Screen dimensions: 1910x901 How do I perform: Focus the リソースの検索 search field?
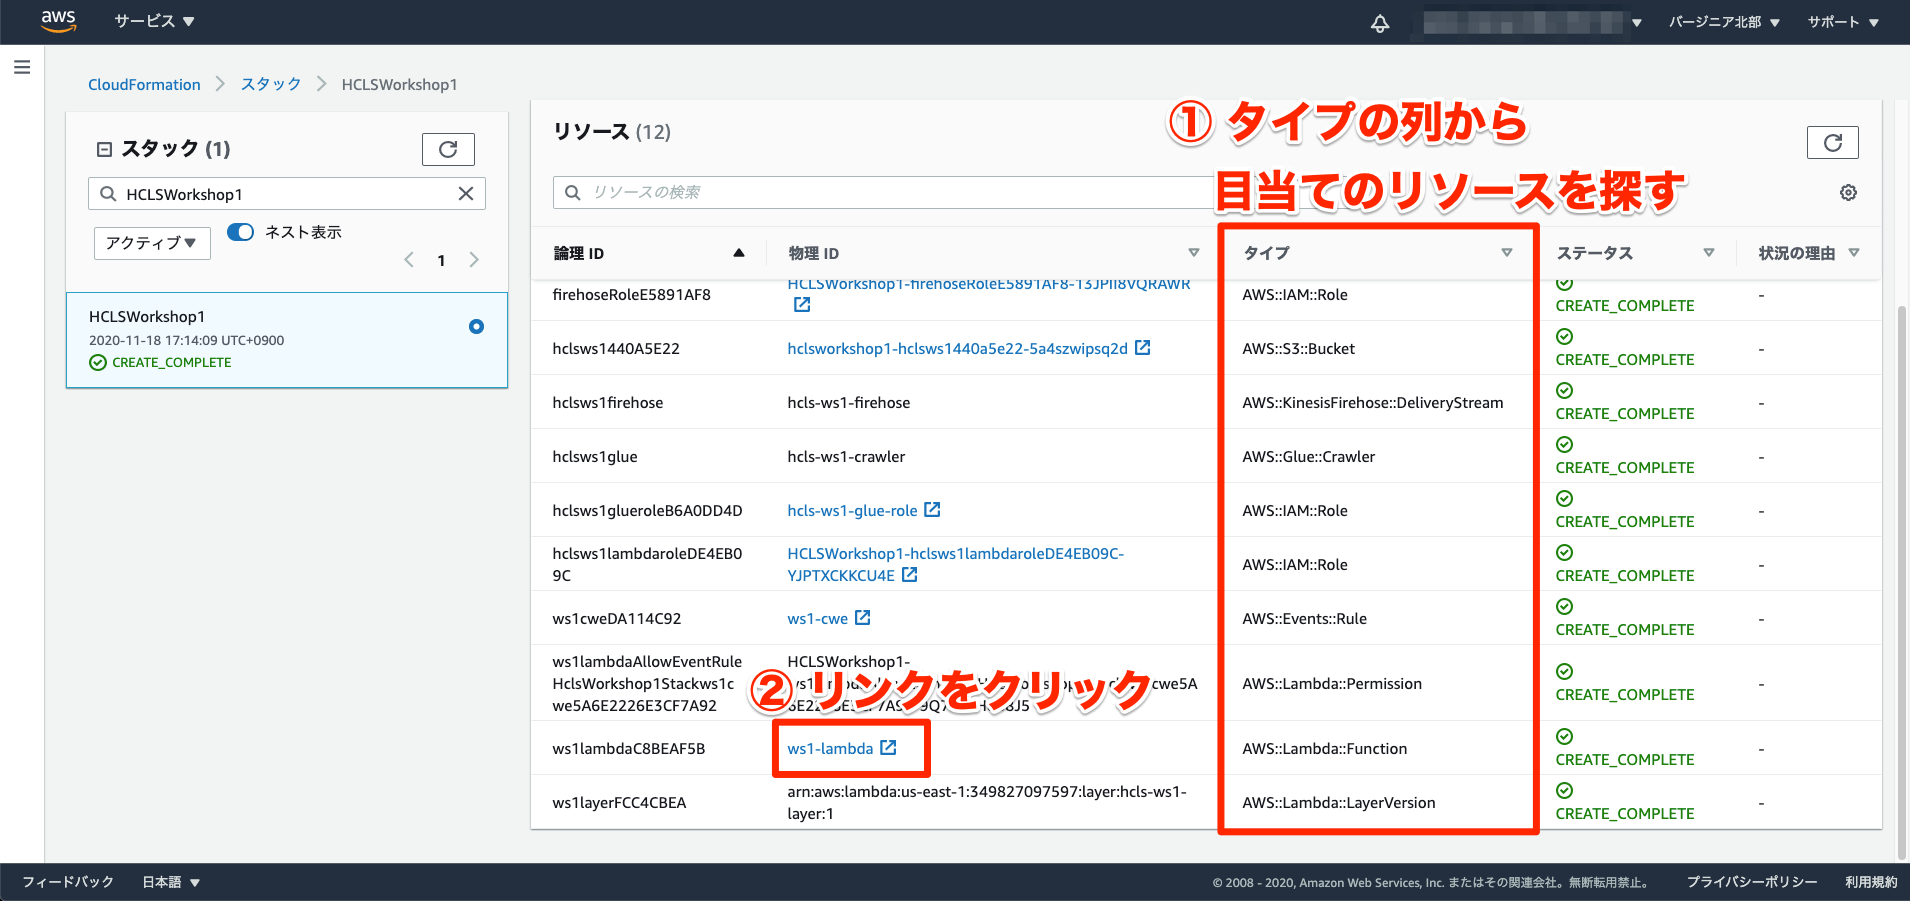885,192
